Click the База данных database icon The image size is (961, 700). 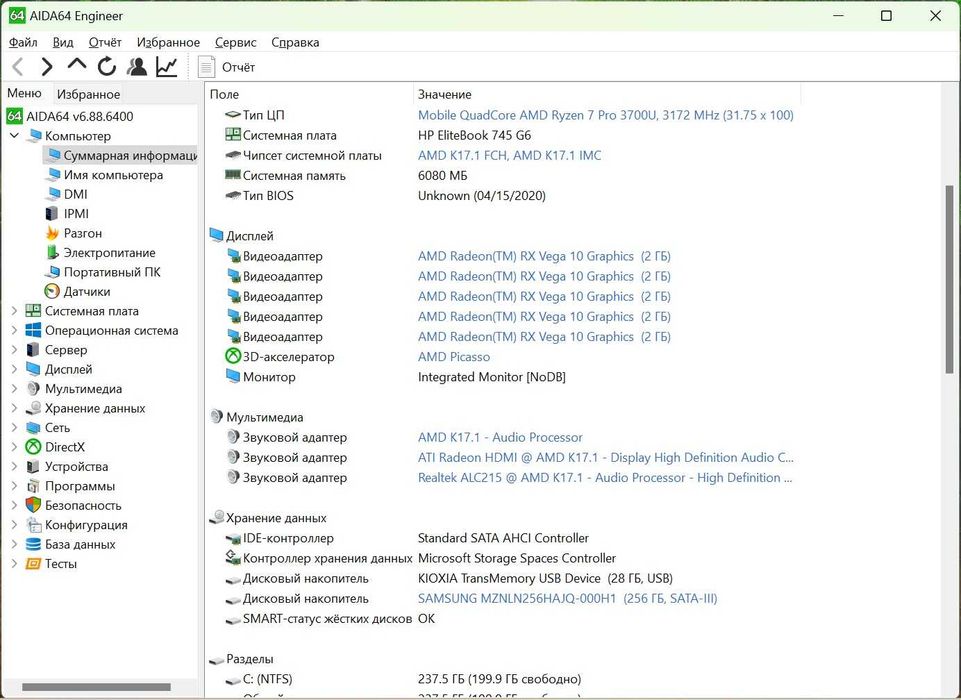(33, 544)
